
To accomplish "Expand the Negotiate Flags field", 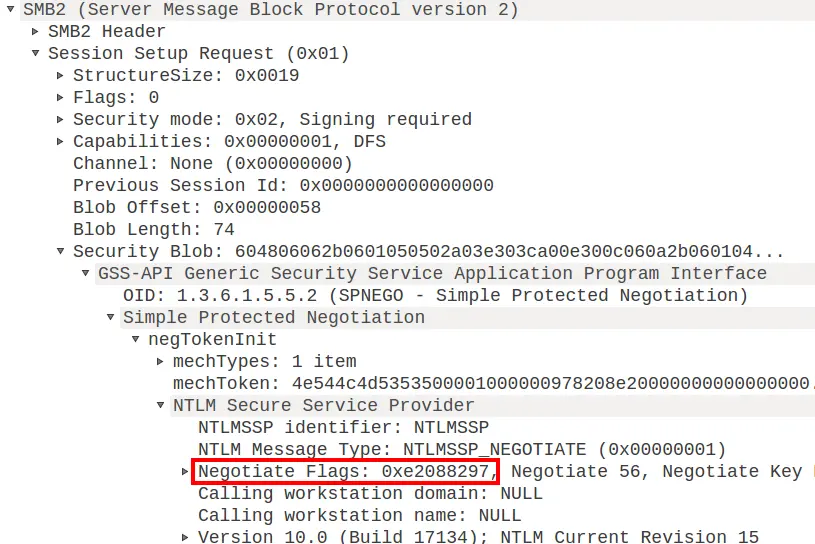I will [x=185, y=472].
